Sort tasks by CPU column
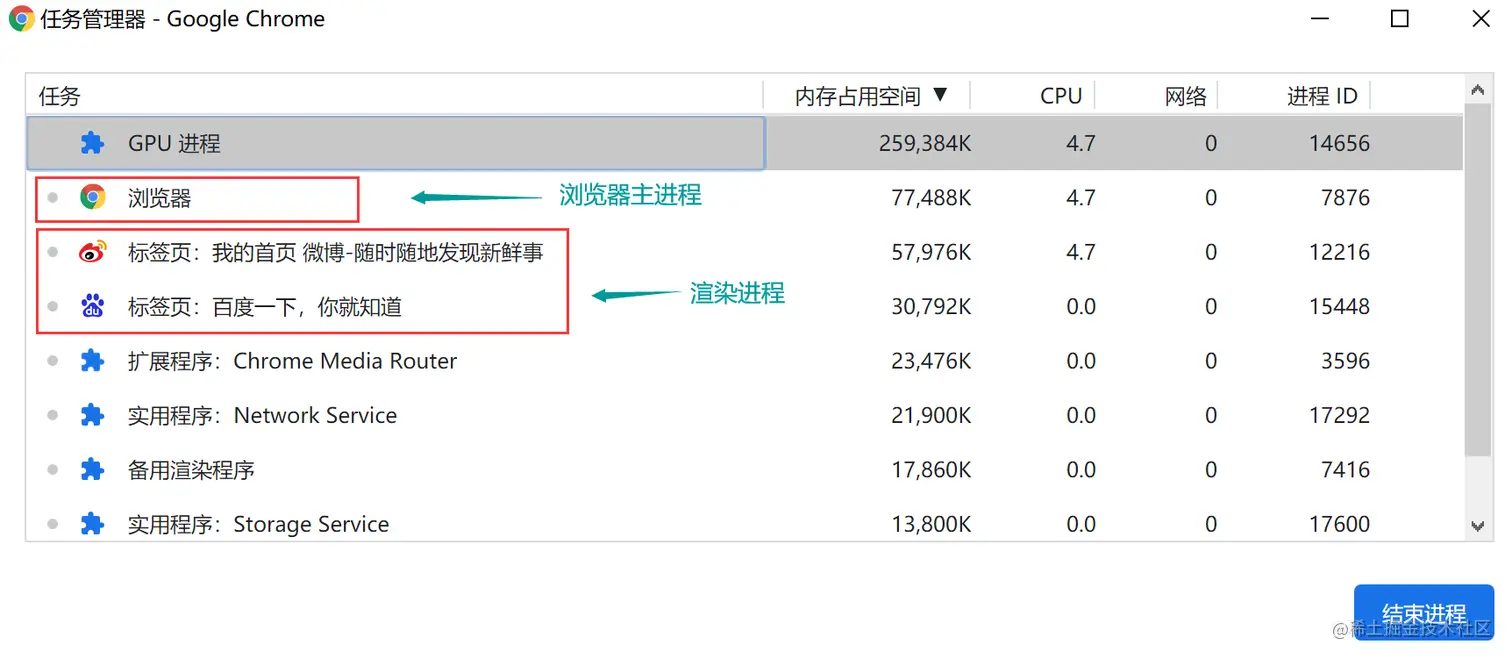1512x659 pixels. 1060,96
